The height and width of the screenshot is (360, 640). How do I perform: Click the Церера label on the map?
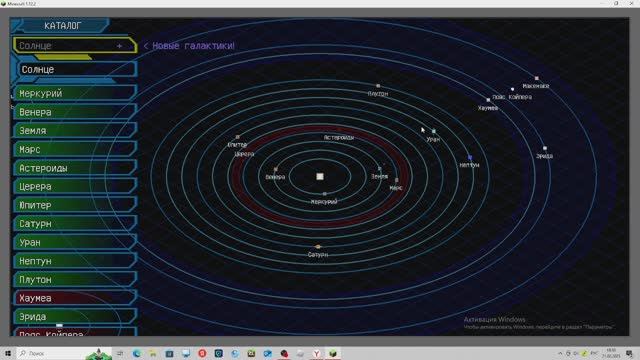[x=244, y=154]
